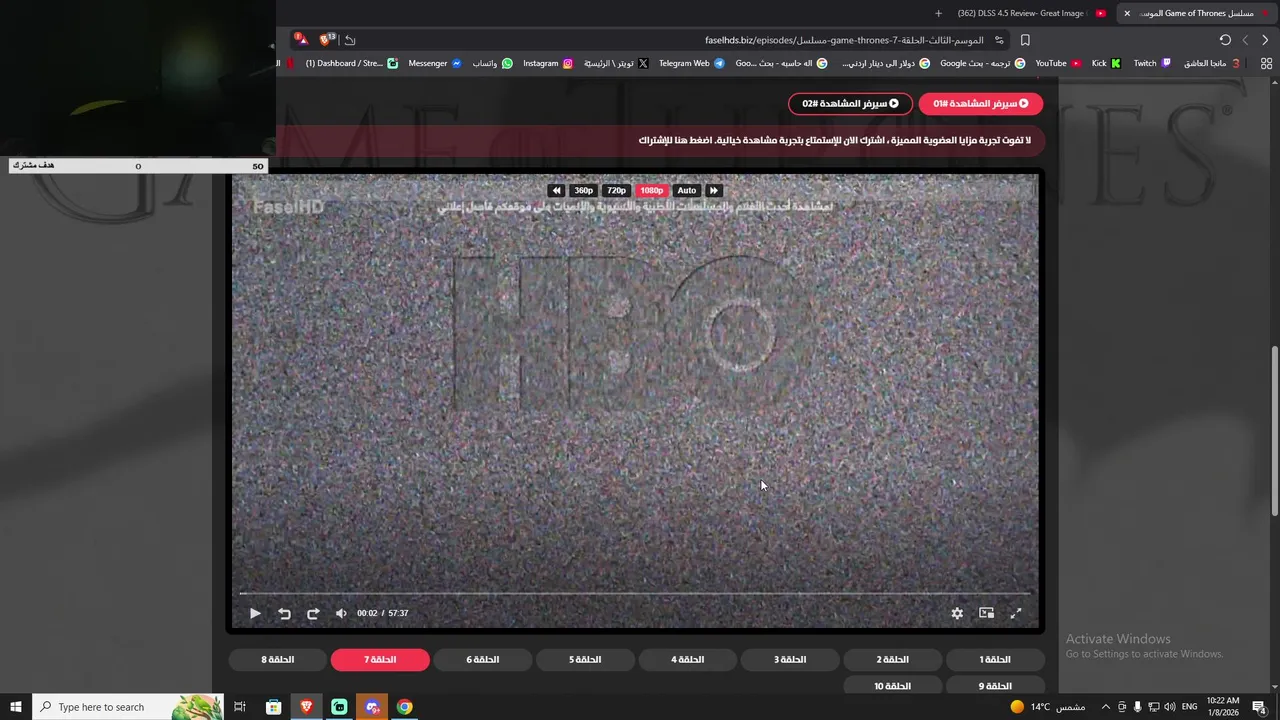The width and height of the screenshot is (1280, 720).
Task: Switch quality to Auto
Action: point(686,190)
